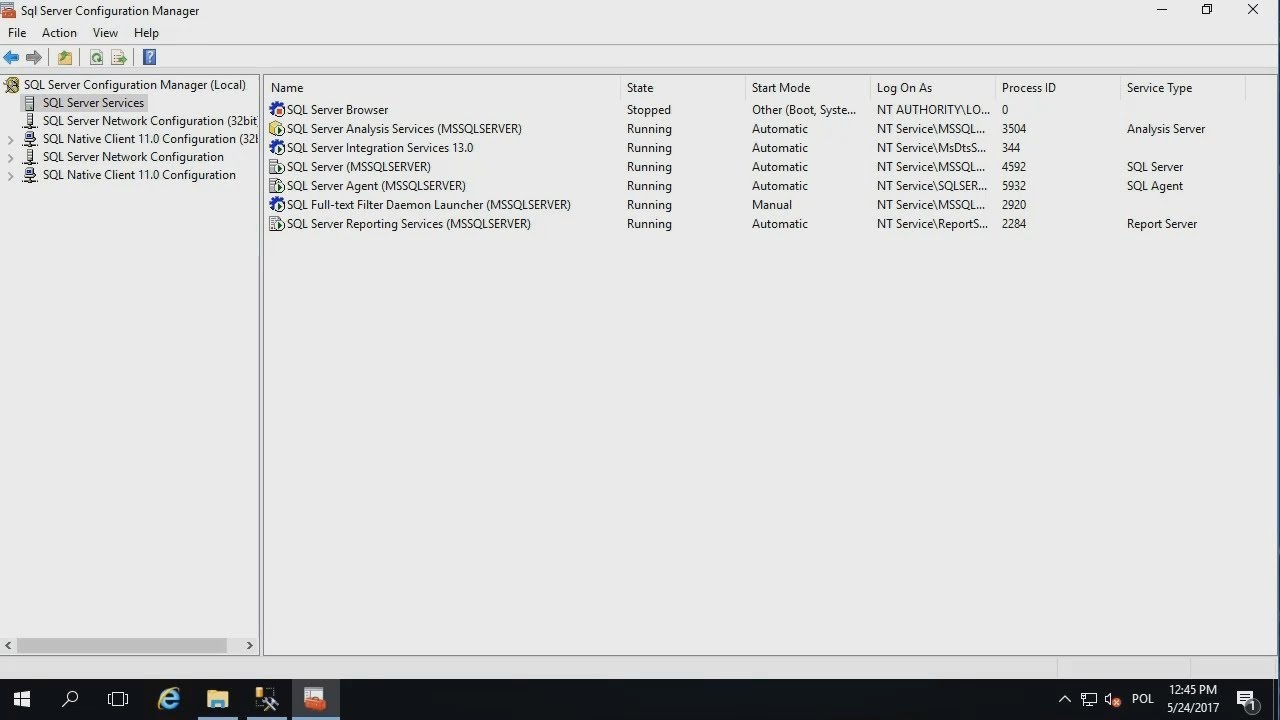Click the icon of the last SQL Native Client 11.0 Configuration node

pyautogui.click(x=31, y=175)
